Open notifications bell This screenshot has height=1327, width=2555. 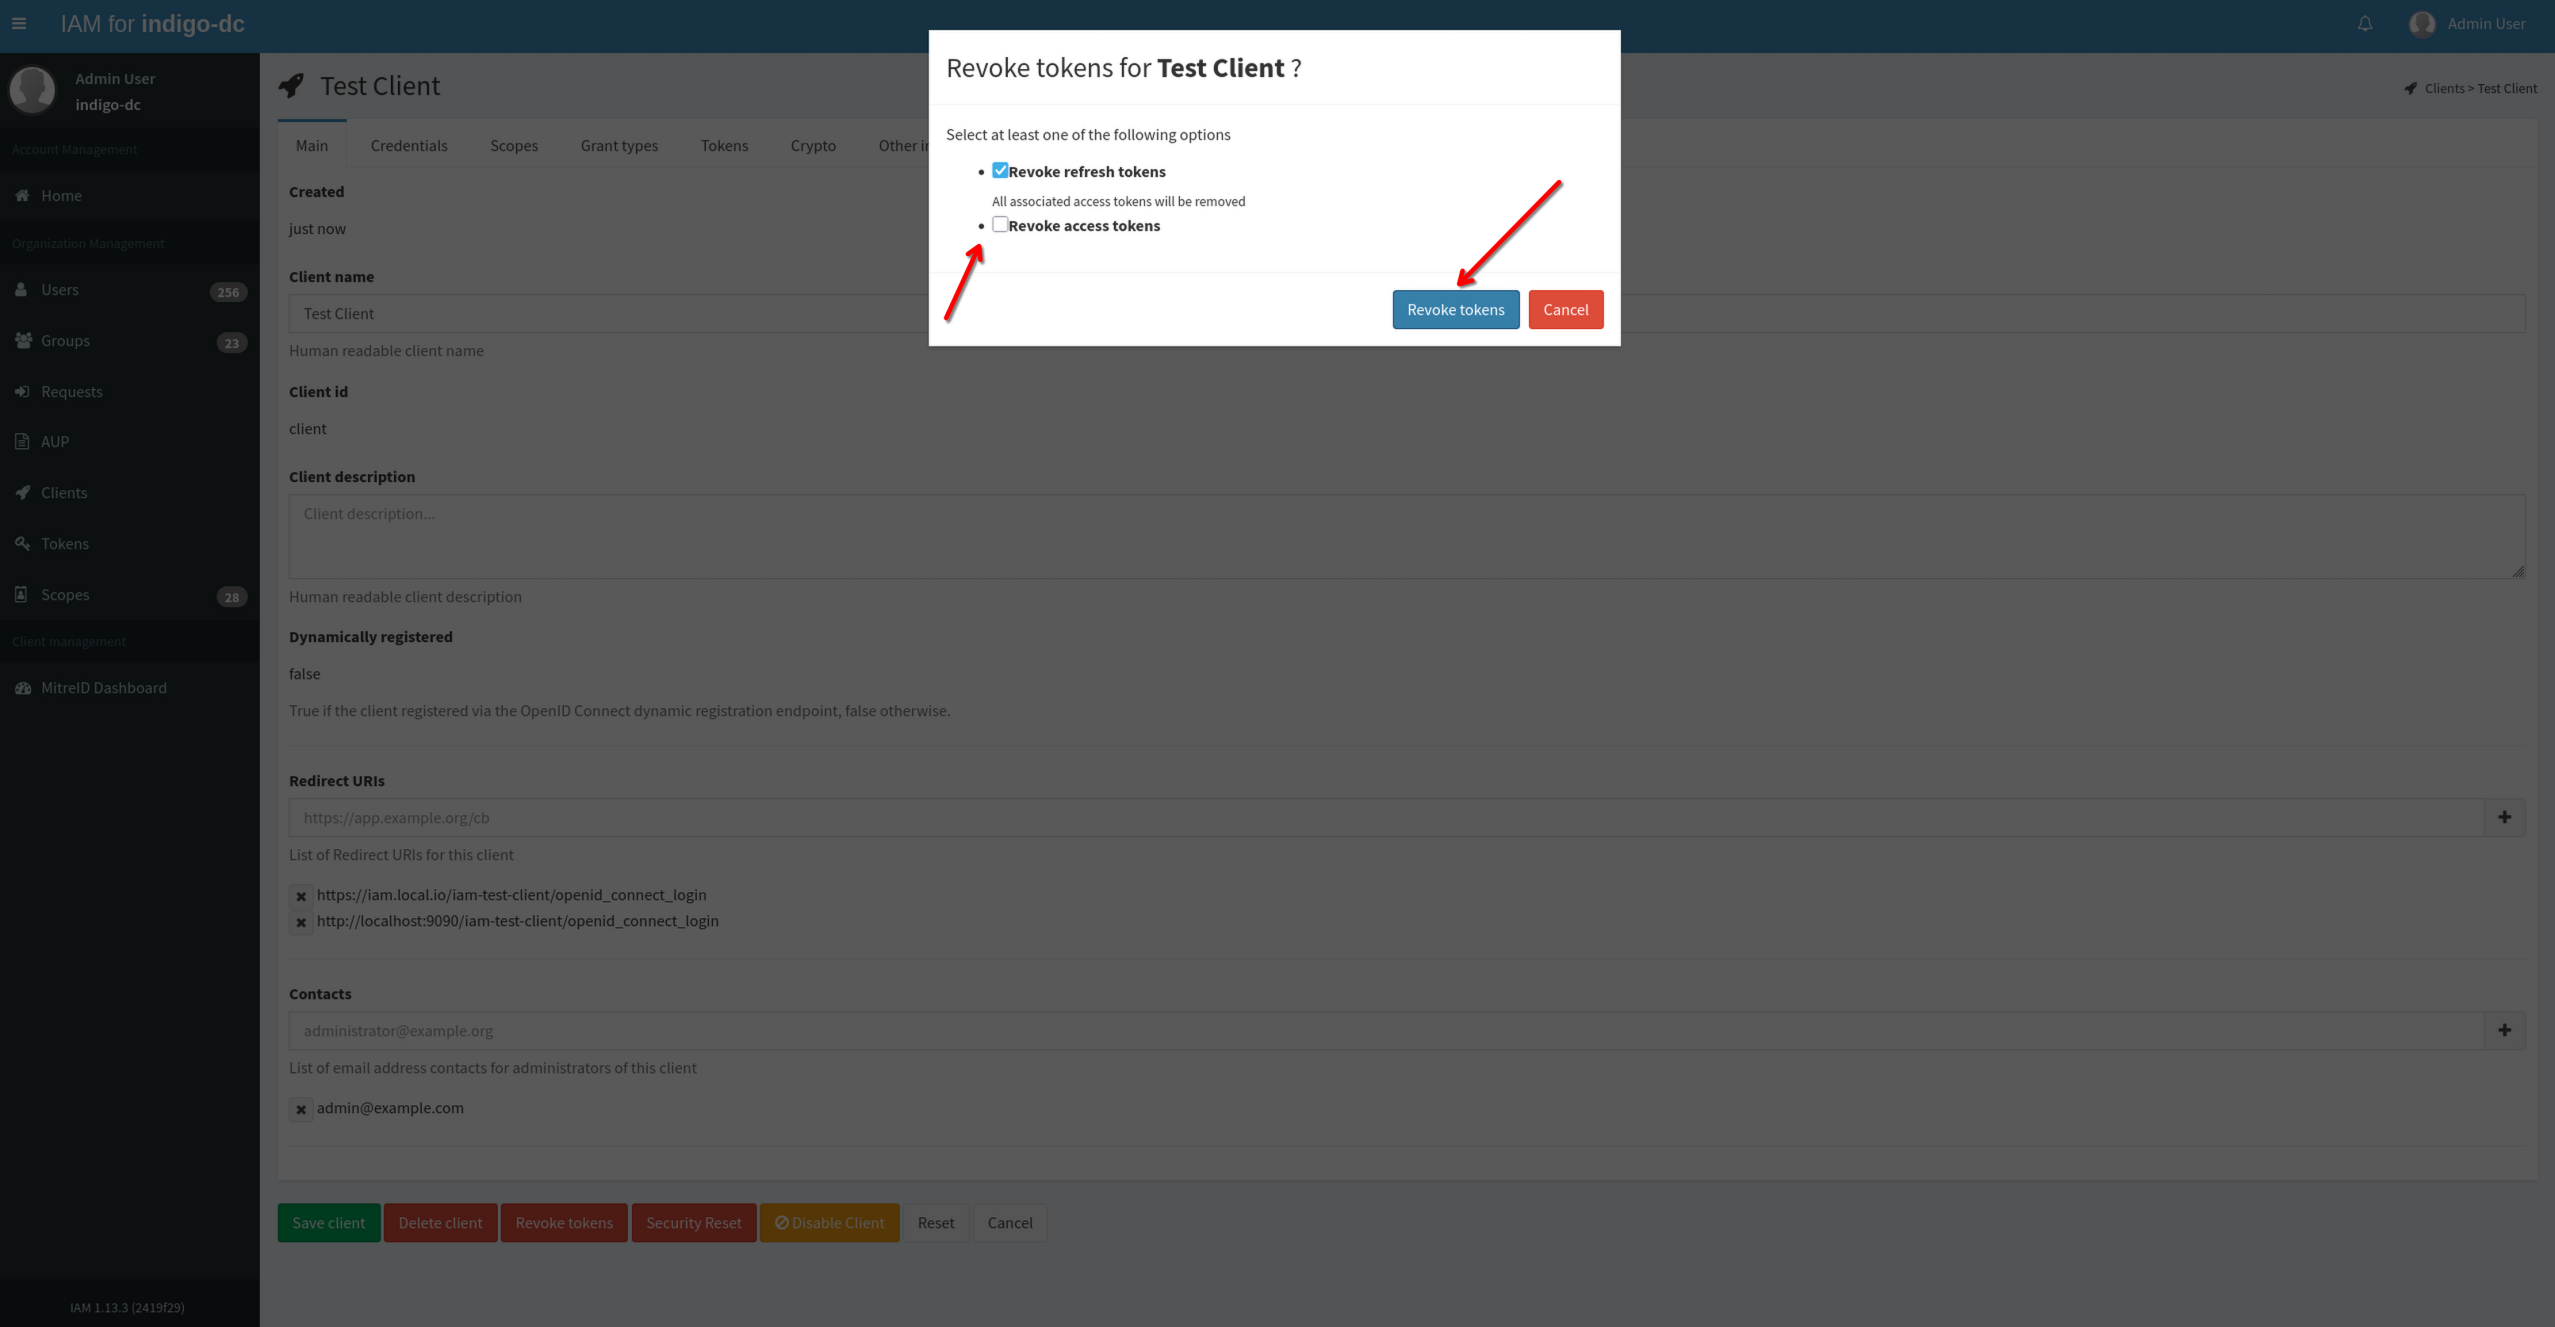[x=2365, y=23]
